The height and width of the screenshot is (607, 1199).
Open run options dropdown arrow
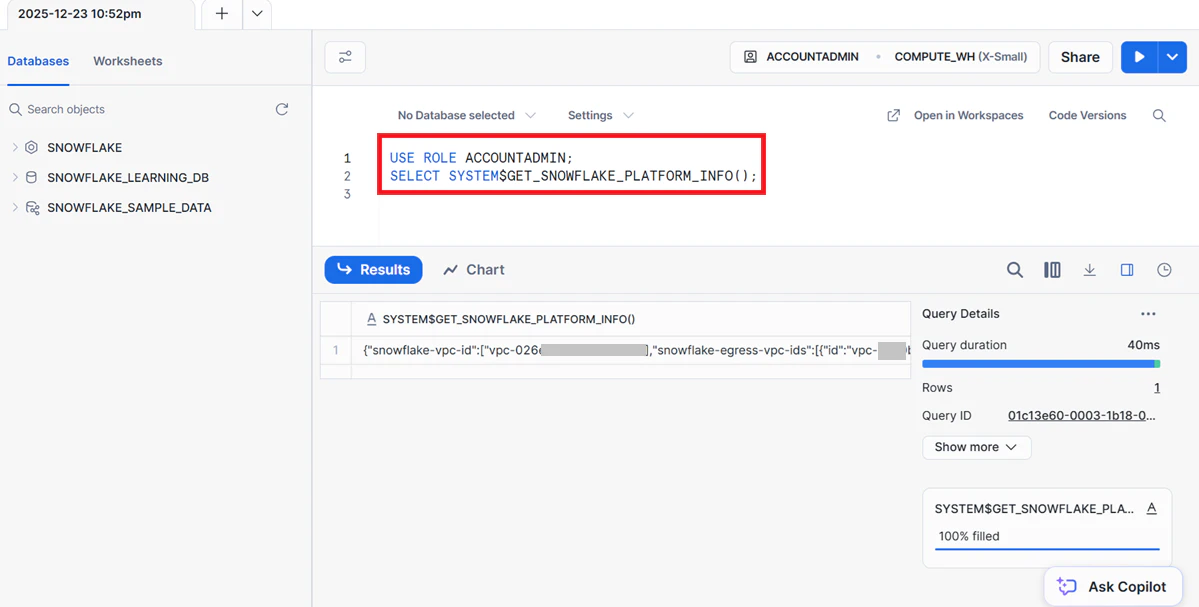coord(1172,57)
